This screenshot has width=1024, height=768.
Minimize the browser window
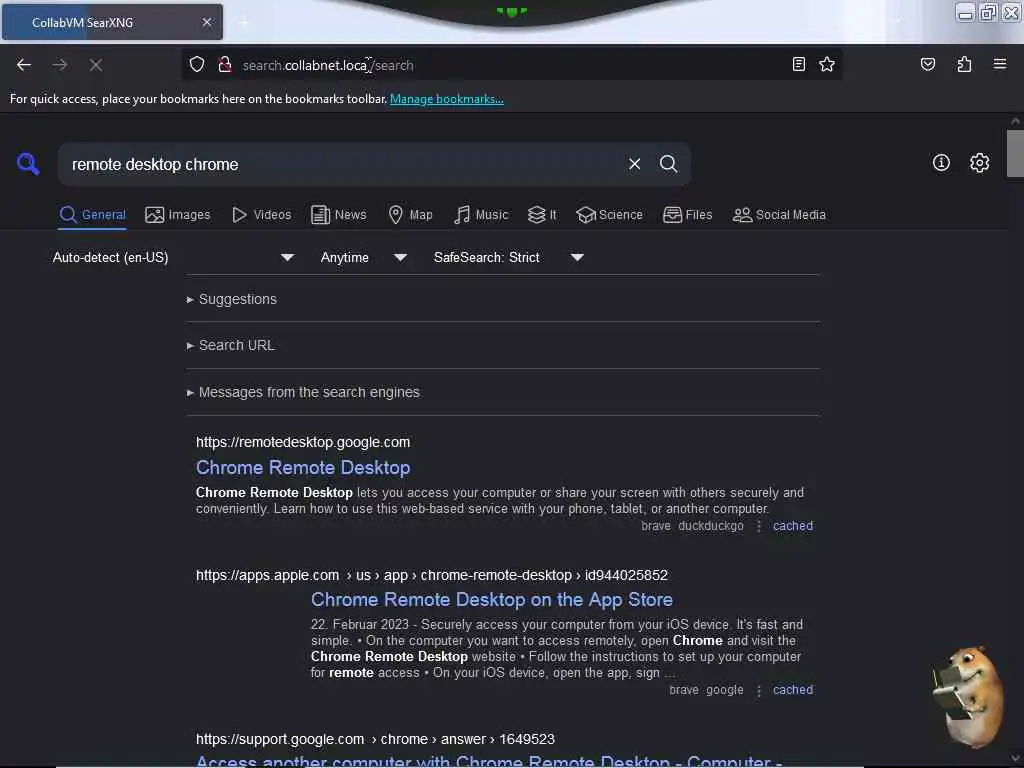point(965,12)
